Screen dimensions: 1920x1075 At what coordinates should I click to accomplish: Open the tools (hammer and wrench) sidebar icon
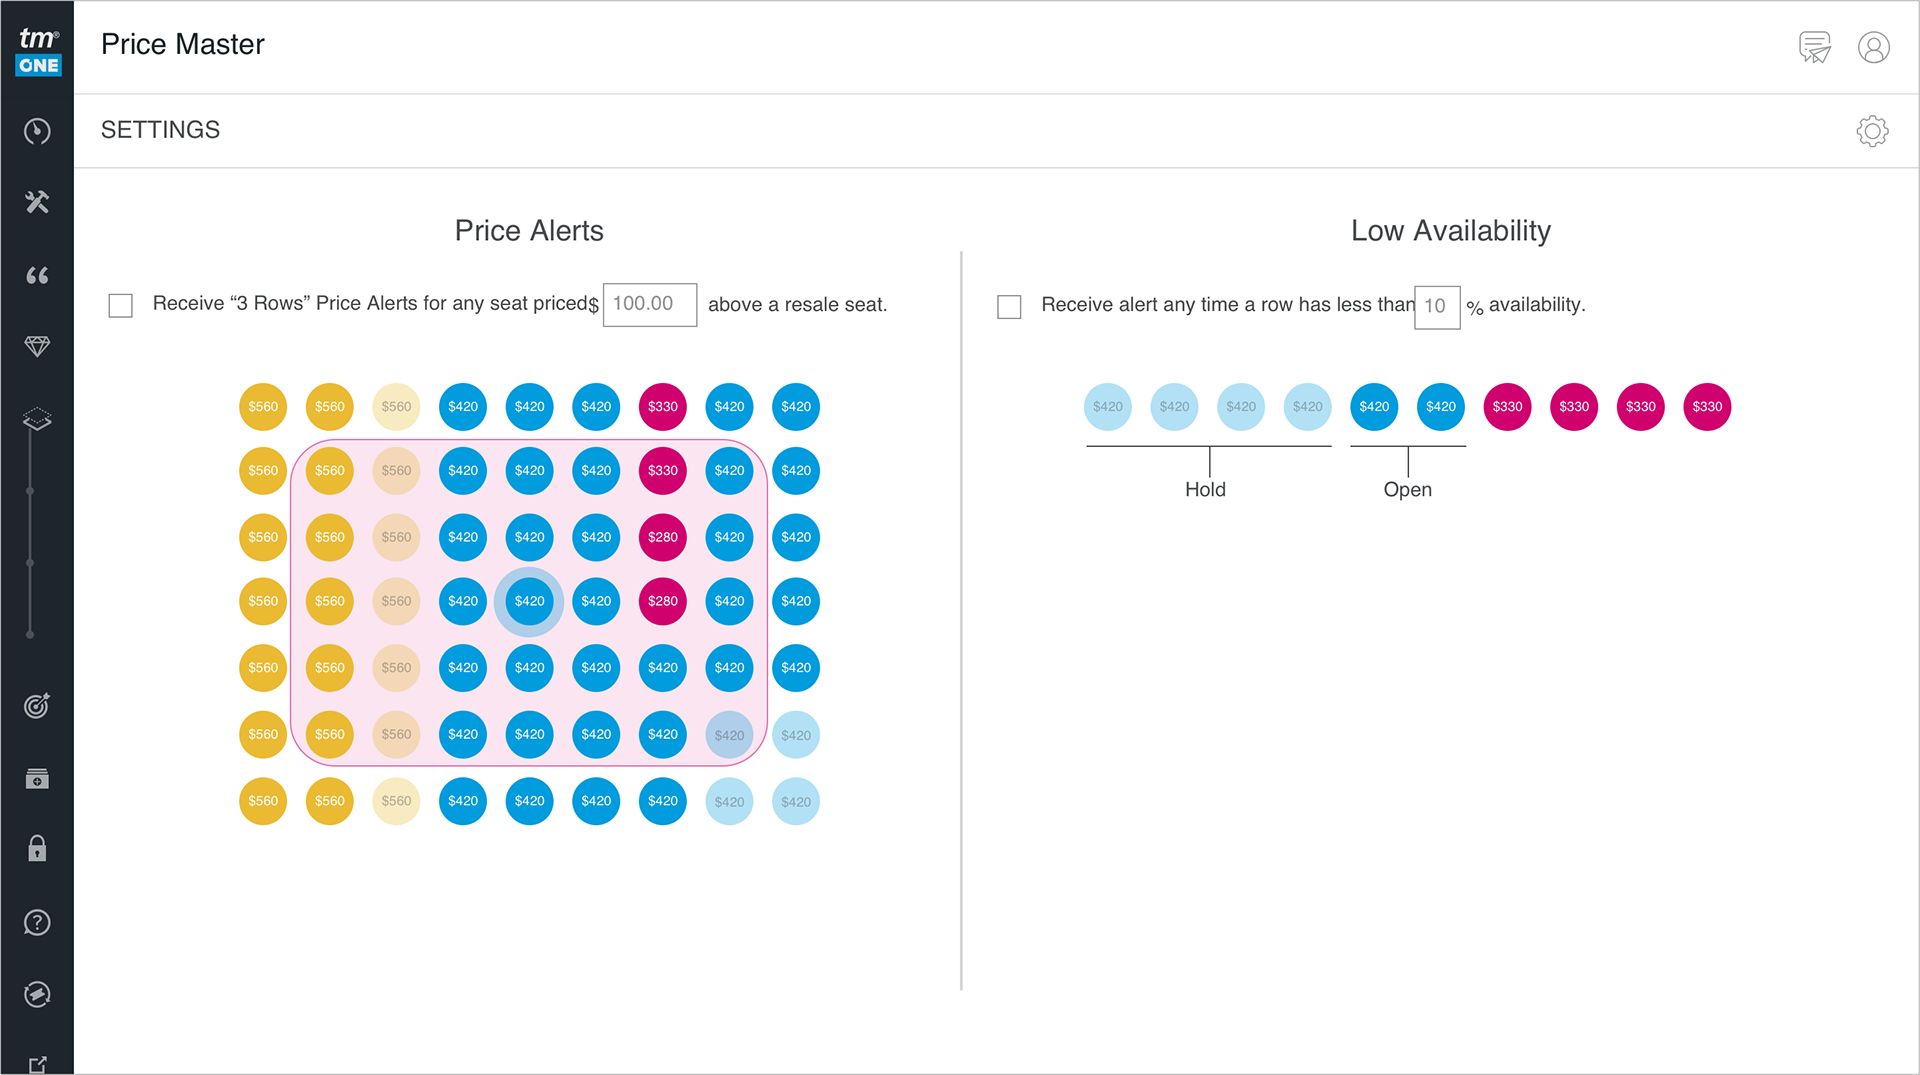click(x=37, y=202)
